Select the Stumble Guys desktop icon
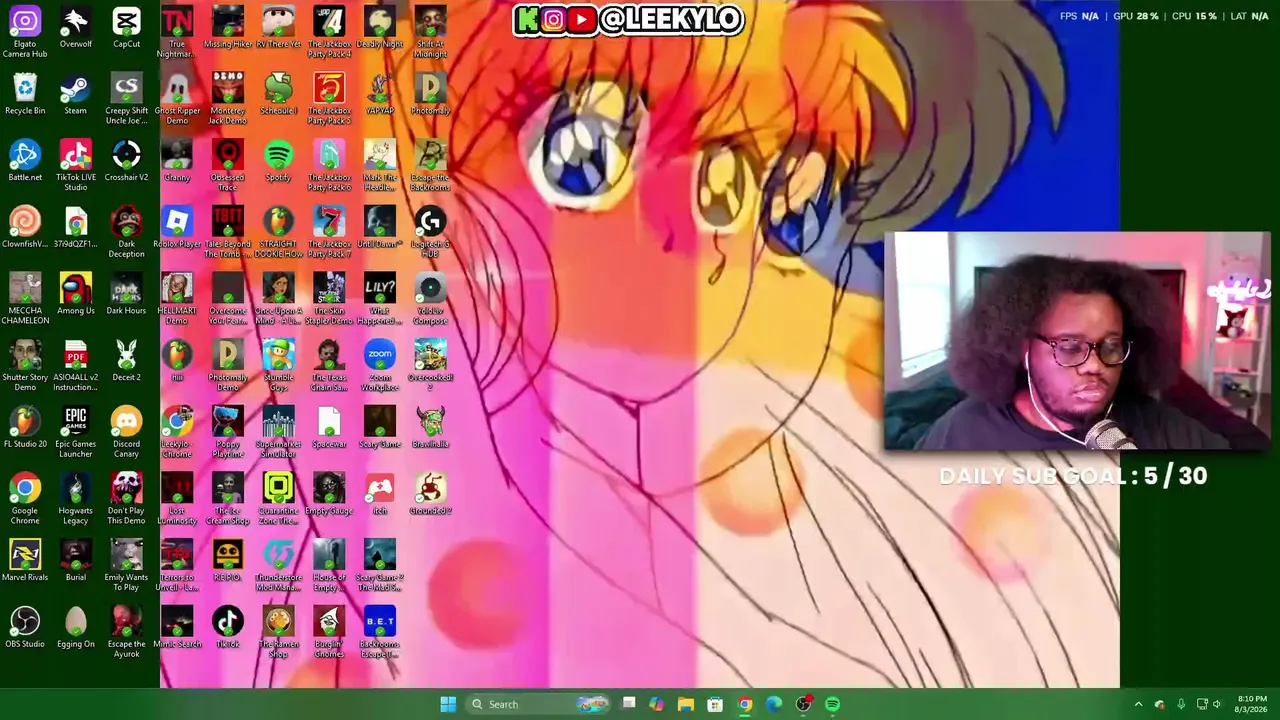 click(278, 366)
